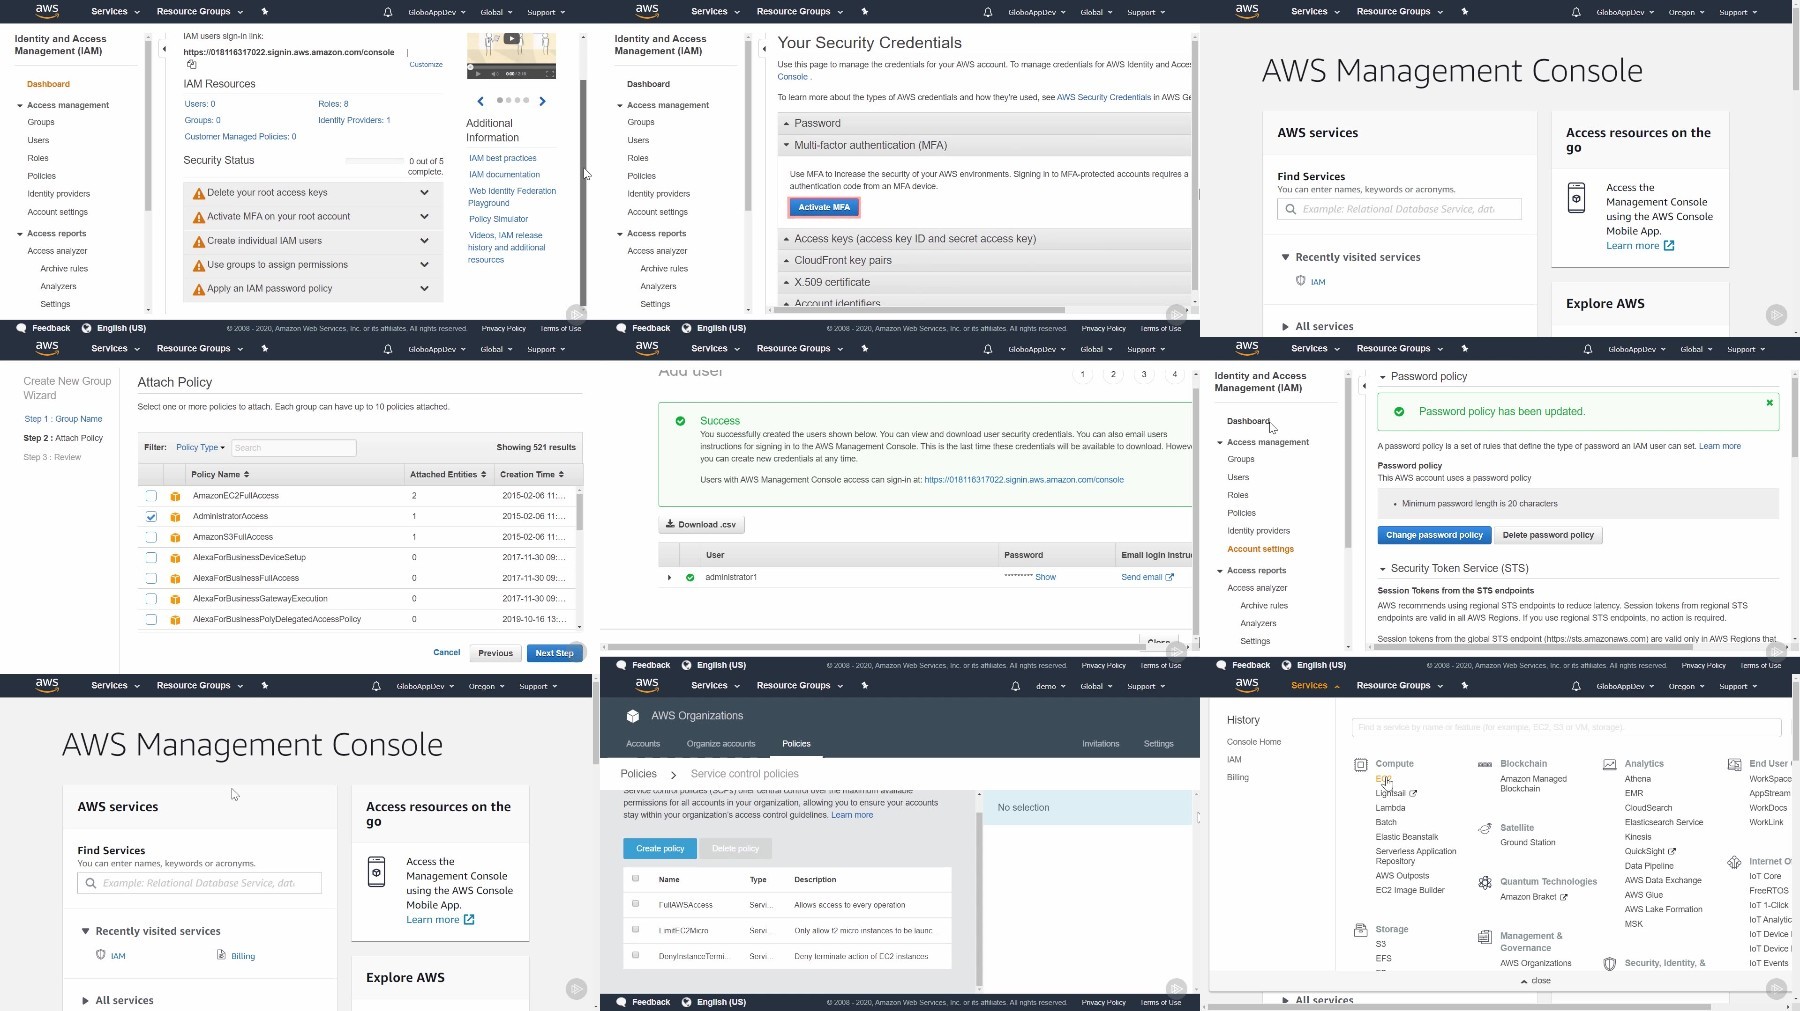Click Next Step in the group wizard
1800x1011 pixels.
pyautogui.click(x=554, y=653)
